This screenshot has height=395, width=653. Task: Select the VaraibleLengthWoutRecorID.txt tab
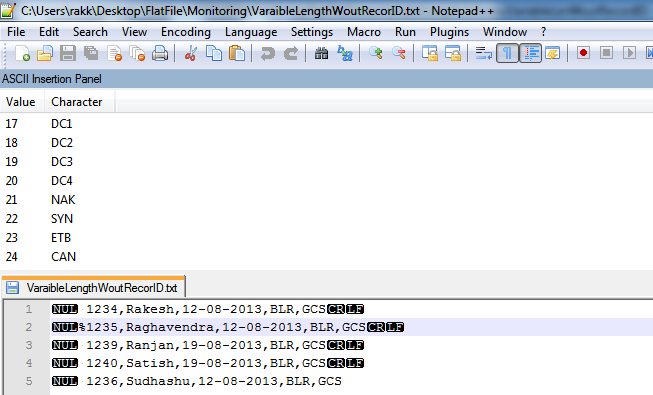click(94, 288)
